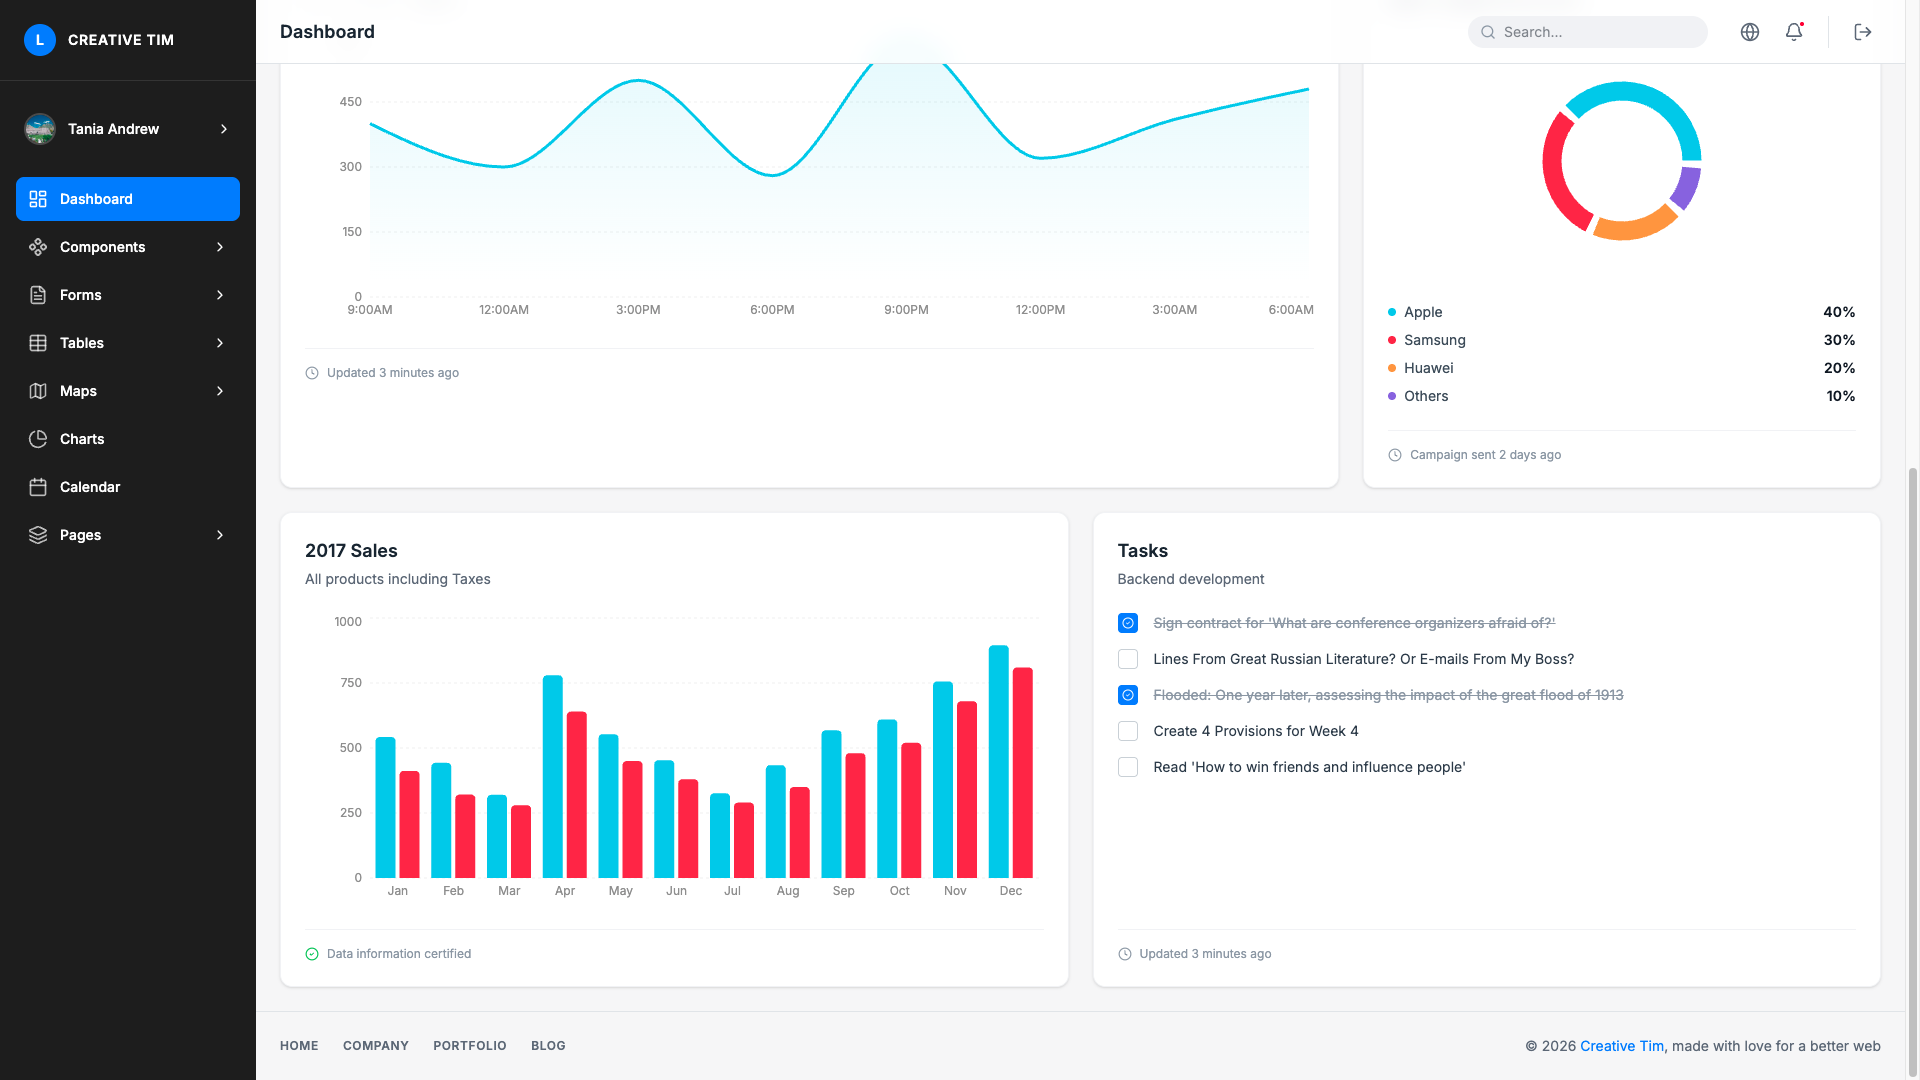Click the logout icon in header
This screenshot has height=1080, width=1920.
1862,32
